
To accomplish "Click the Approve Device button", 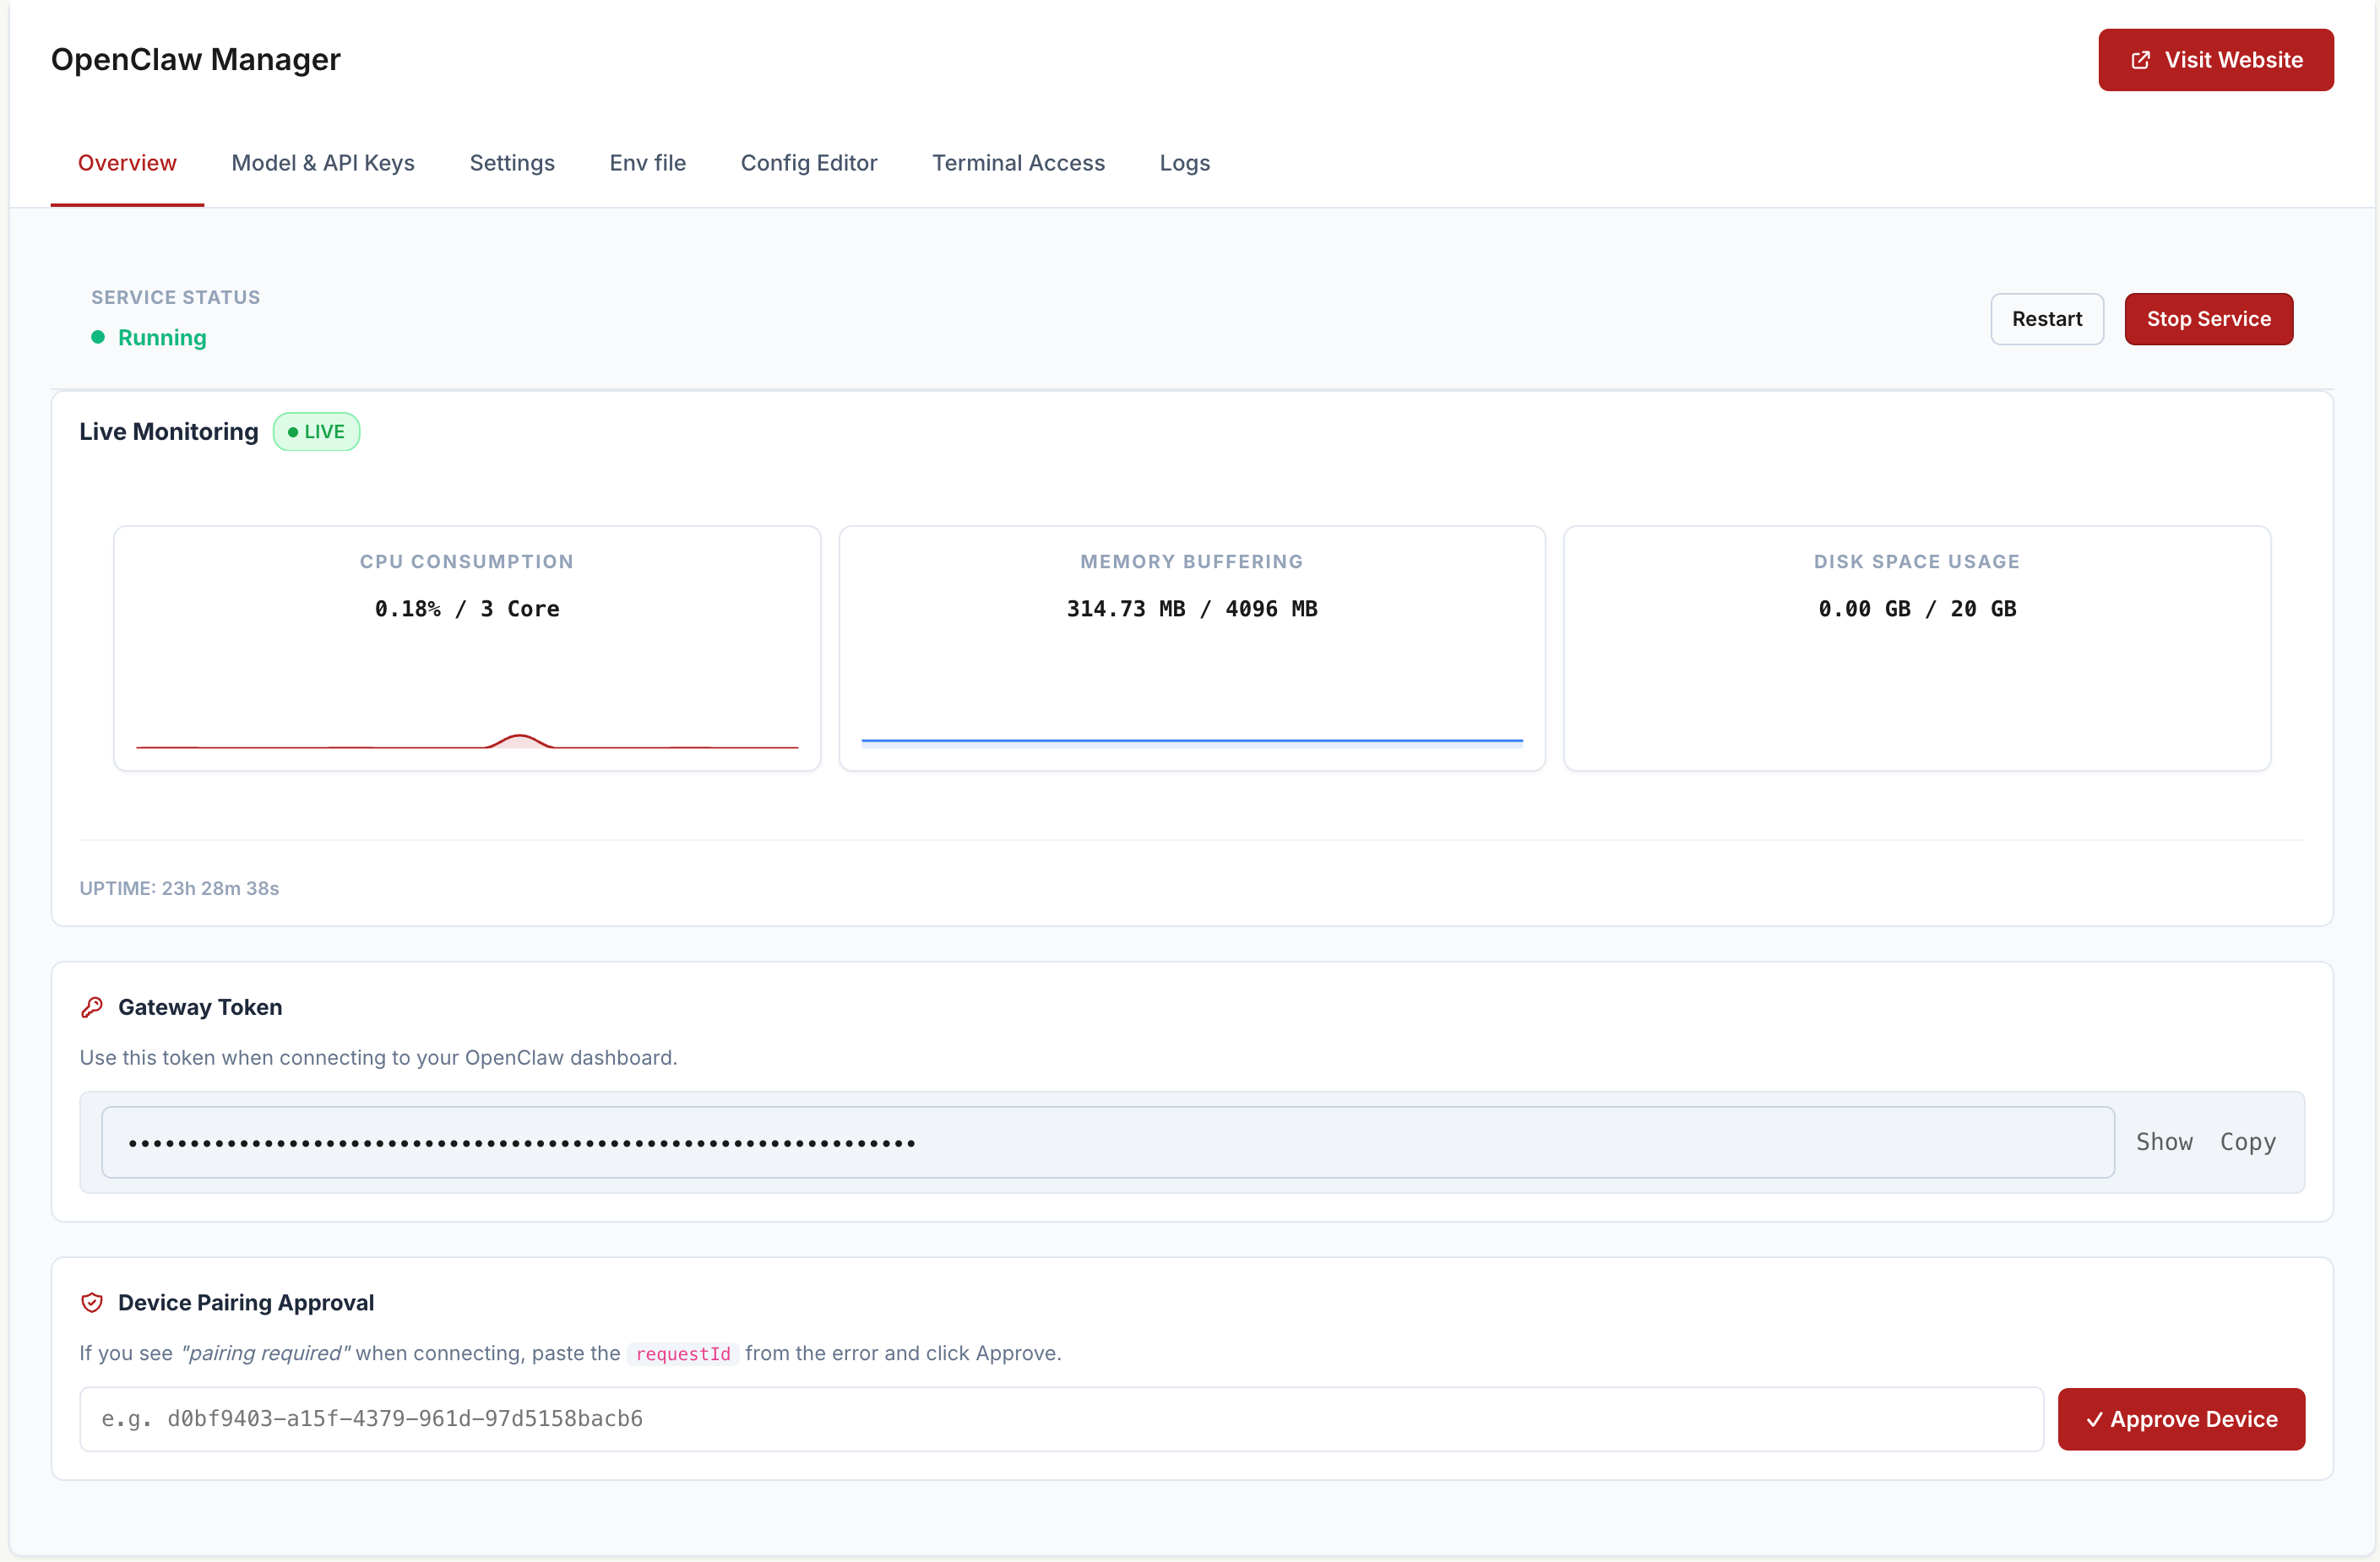I will 2181,1419.
